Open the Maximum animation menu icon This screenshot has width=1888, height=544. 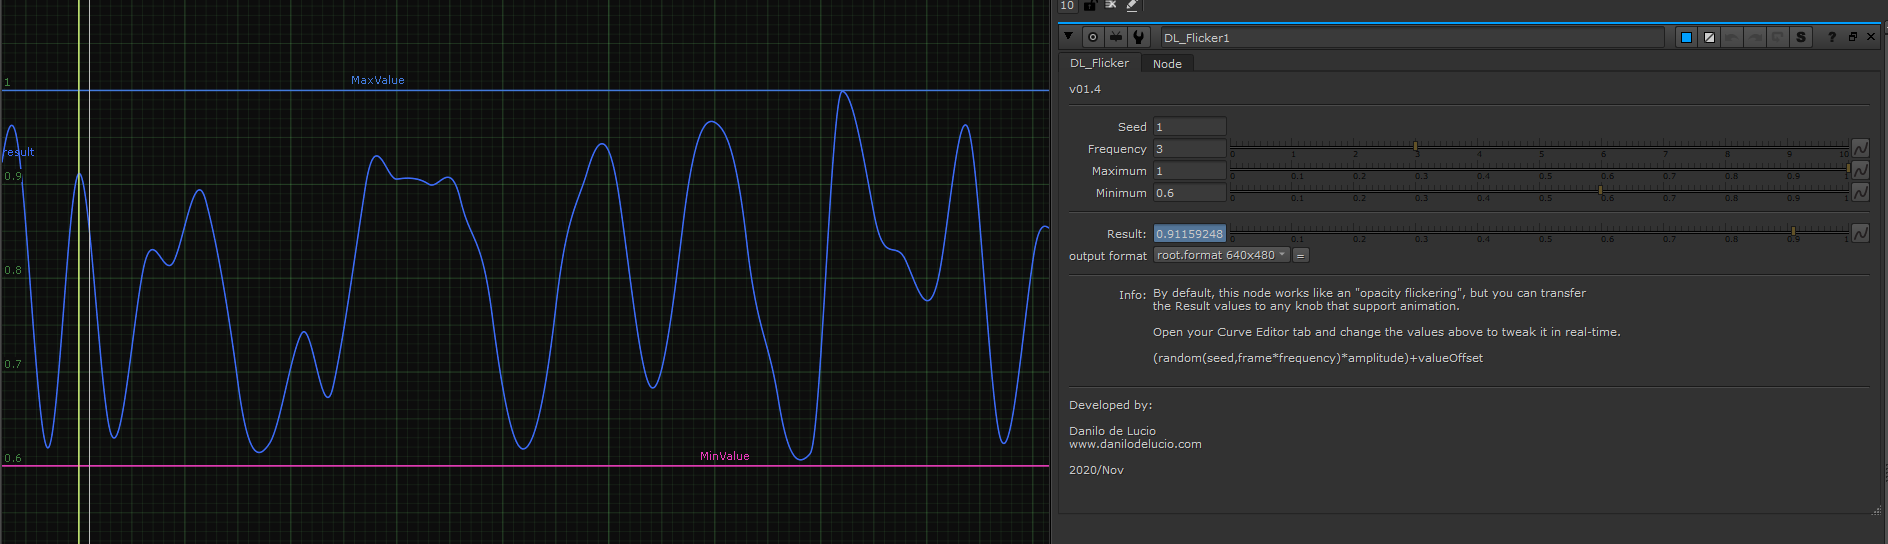(x=1860, y=170)
